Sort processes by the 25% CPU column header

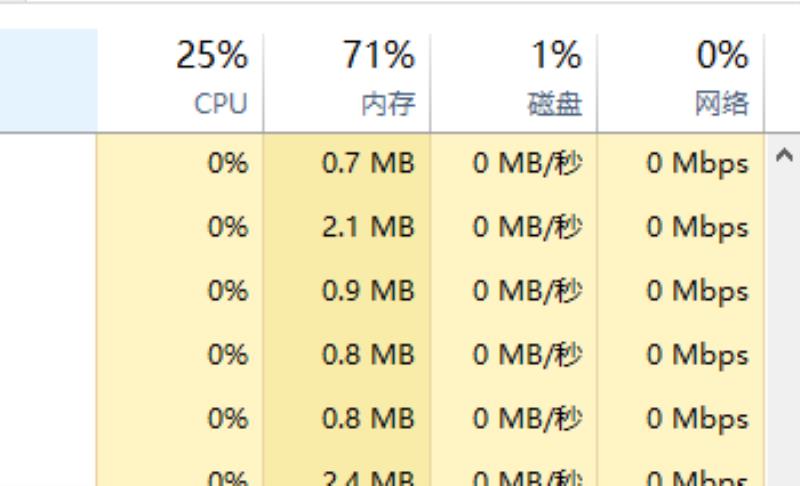point(180,80)
